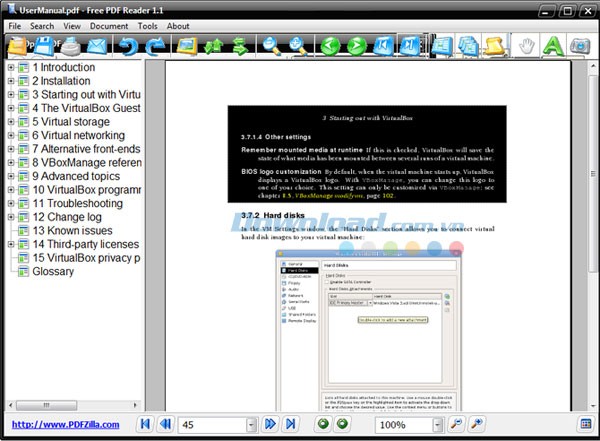Viewport: 600px width, 441px height.
Task: Click the next page button in bottom bar
Action: pos(270,424)
